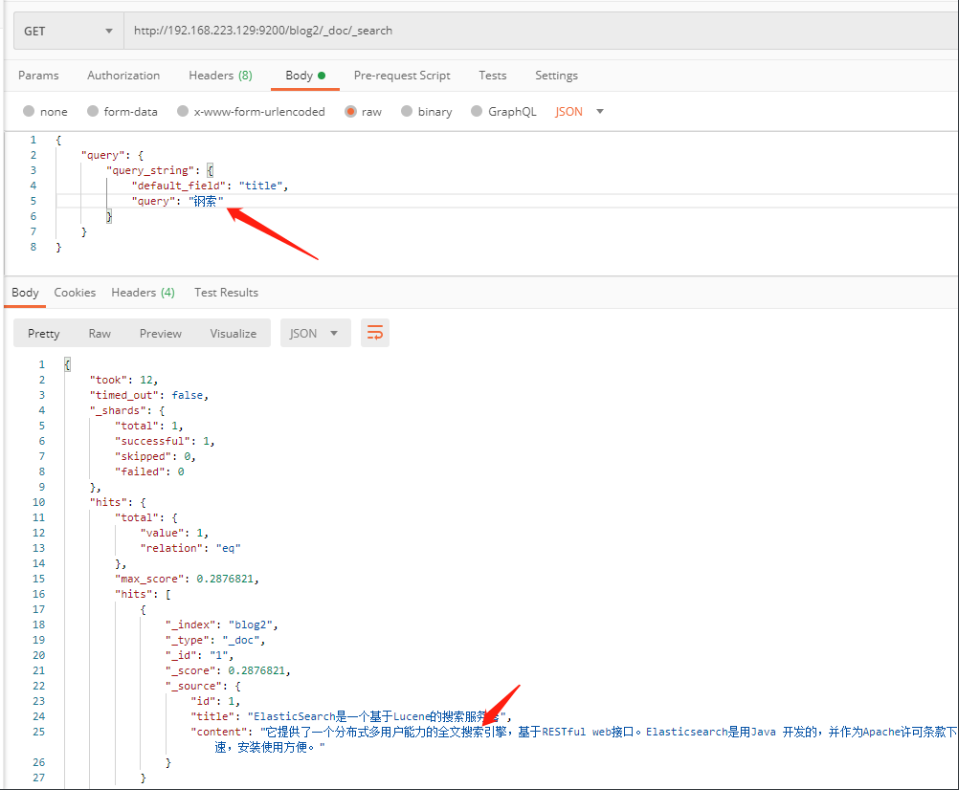This screenshot has width=959, height=790.
Task: Click the "_index": "blog2" response line
Action: click(221, 624)
